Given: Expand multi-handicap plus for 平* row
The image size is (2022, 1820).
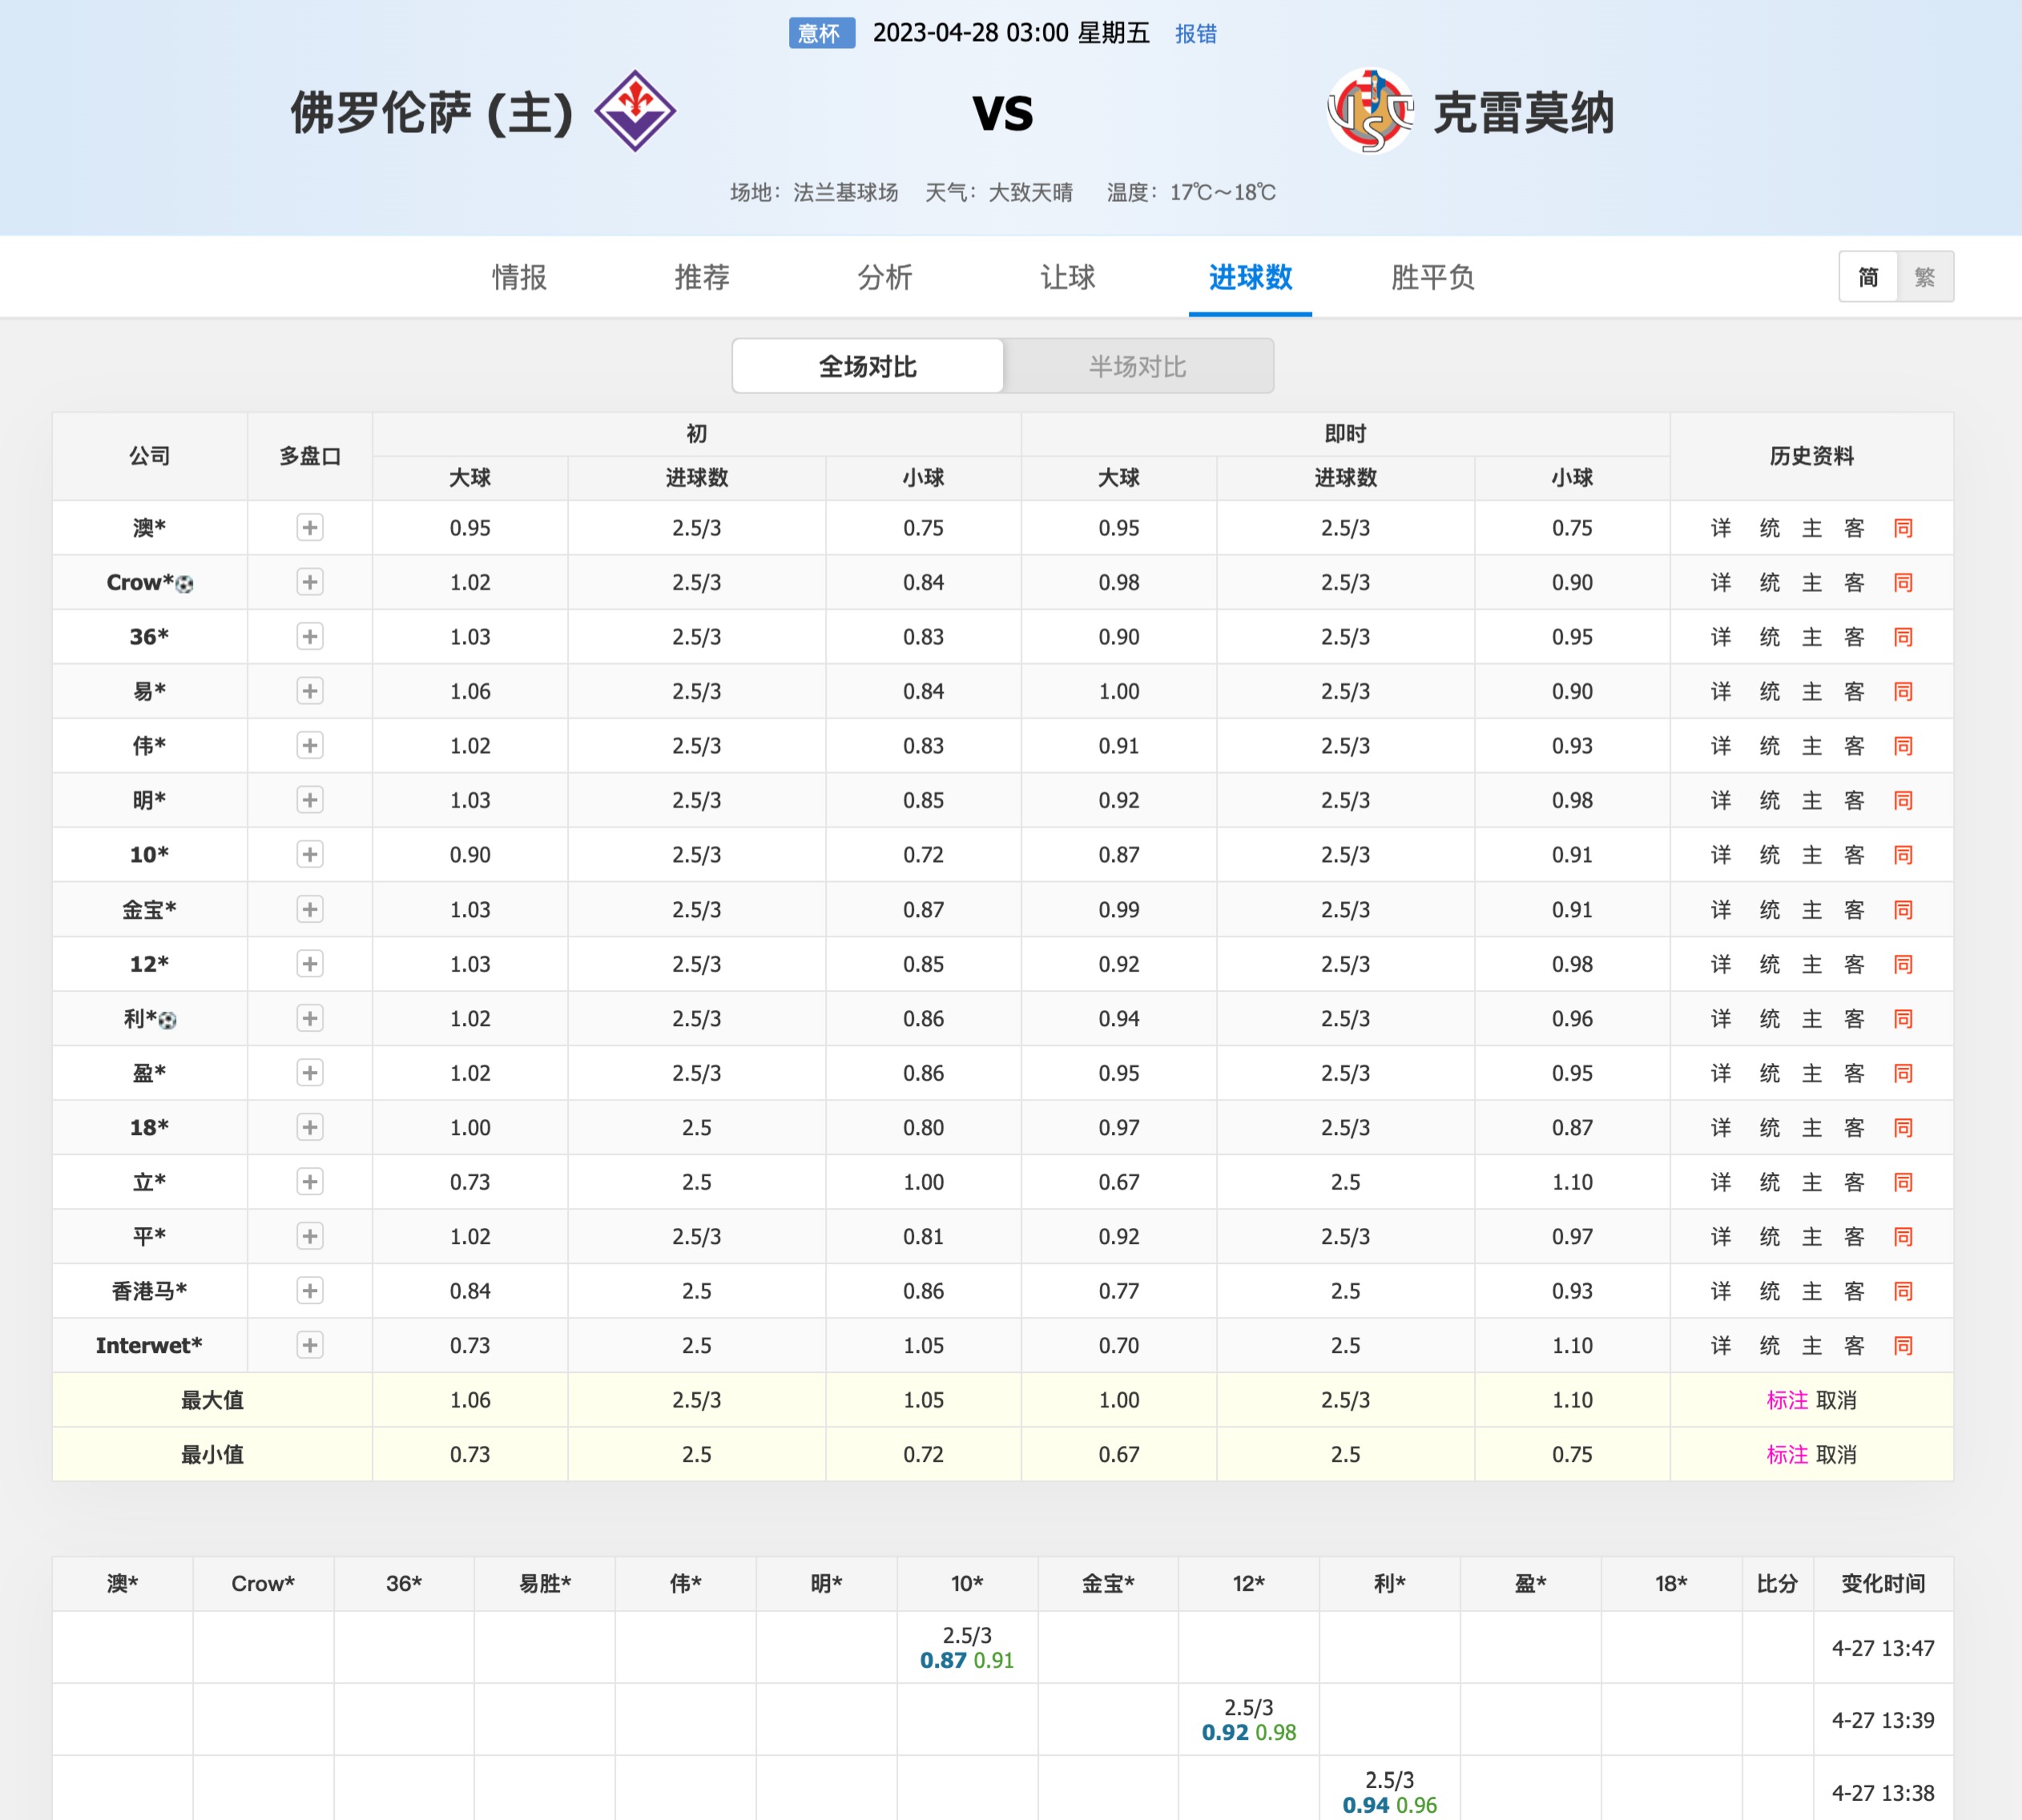Looking at the screenshot, I should point(310,1236).
